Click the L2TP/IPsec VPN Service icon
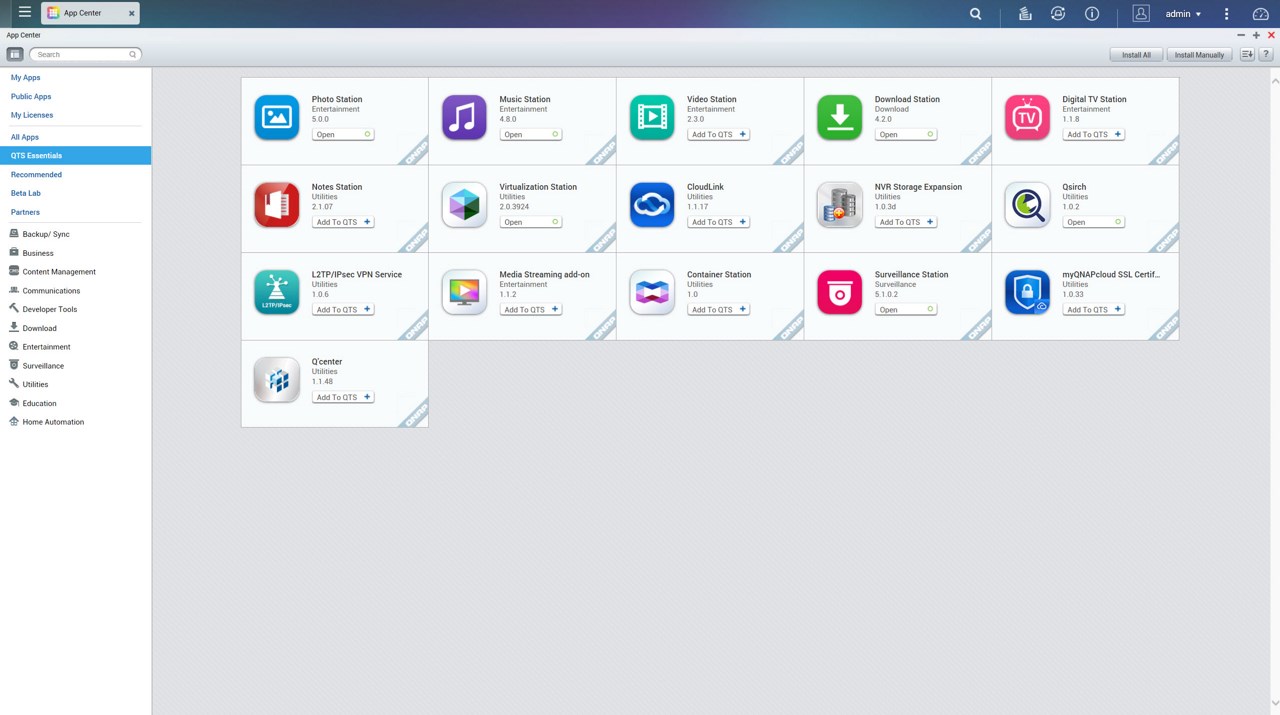The image size is (1280, 715). 277,292
